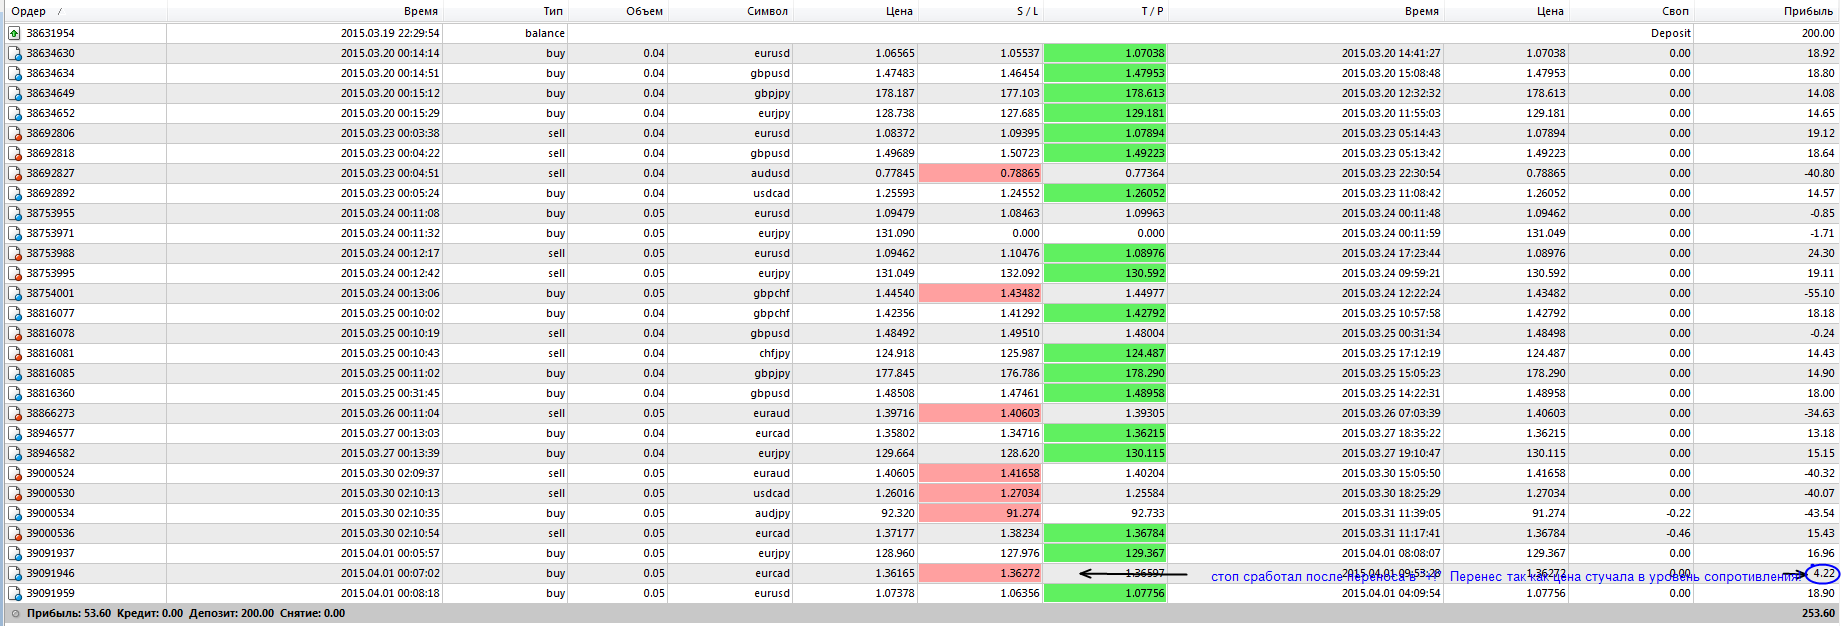Click the S/L value 1.05537
This screenshot has width=1841, height=626.
point(1020,53)
